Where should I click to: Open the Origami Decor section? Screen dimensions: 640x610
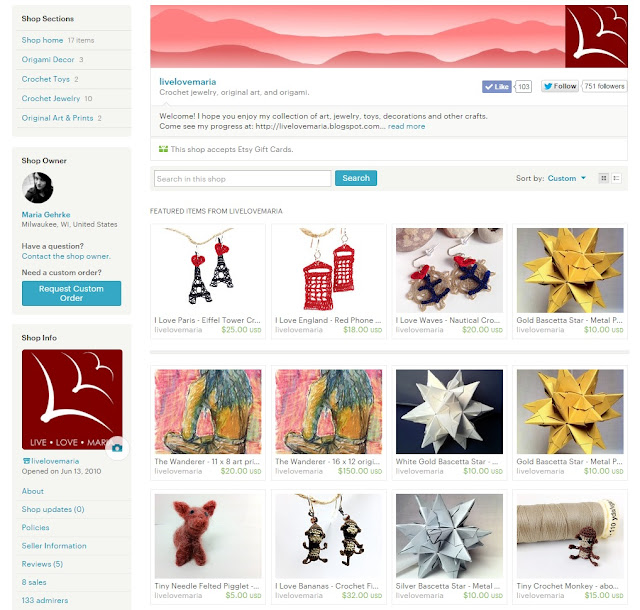tap(48, 60)
